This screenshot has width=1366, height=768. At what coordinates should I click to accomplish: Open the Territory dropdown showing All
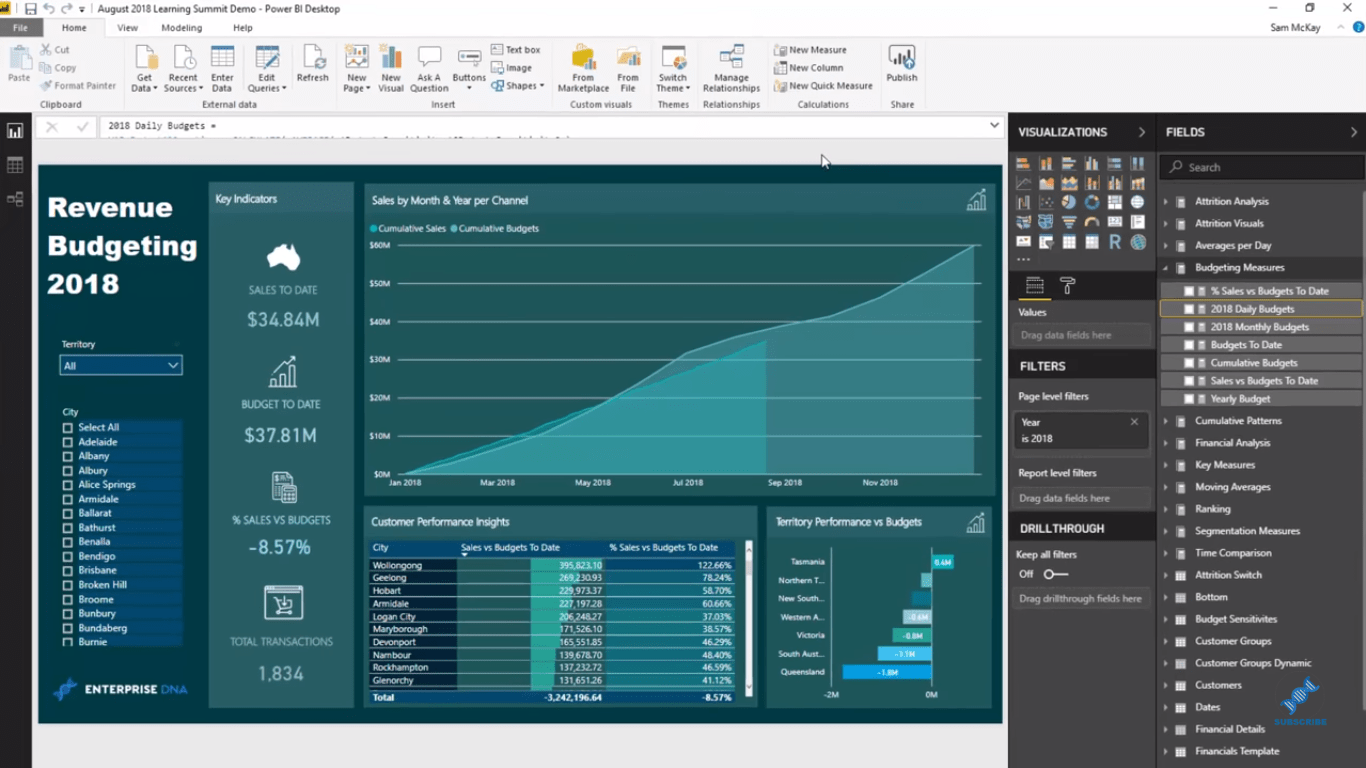(x=120, y=366)
